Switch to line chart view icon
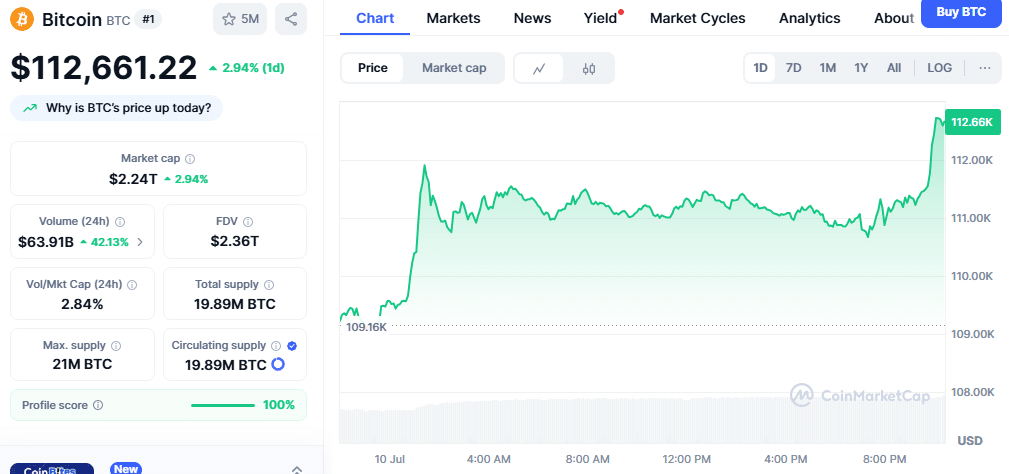The width and height of the screenshot is (1009, 474). point(539,68)
